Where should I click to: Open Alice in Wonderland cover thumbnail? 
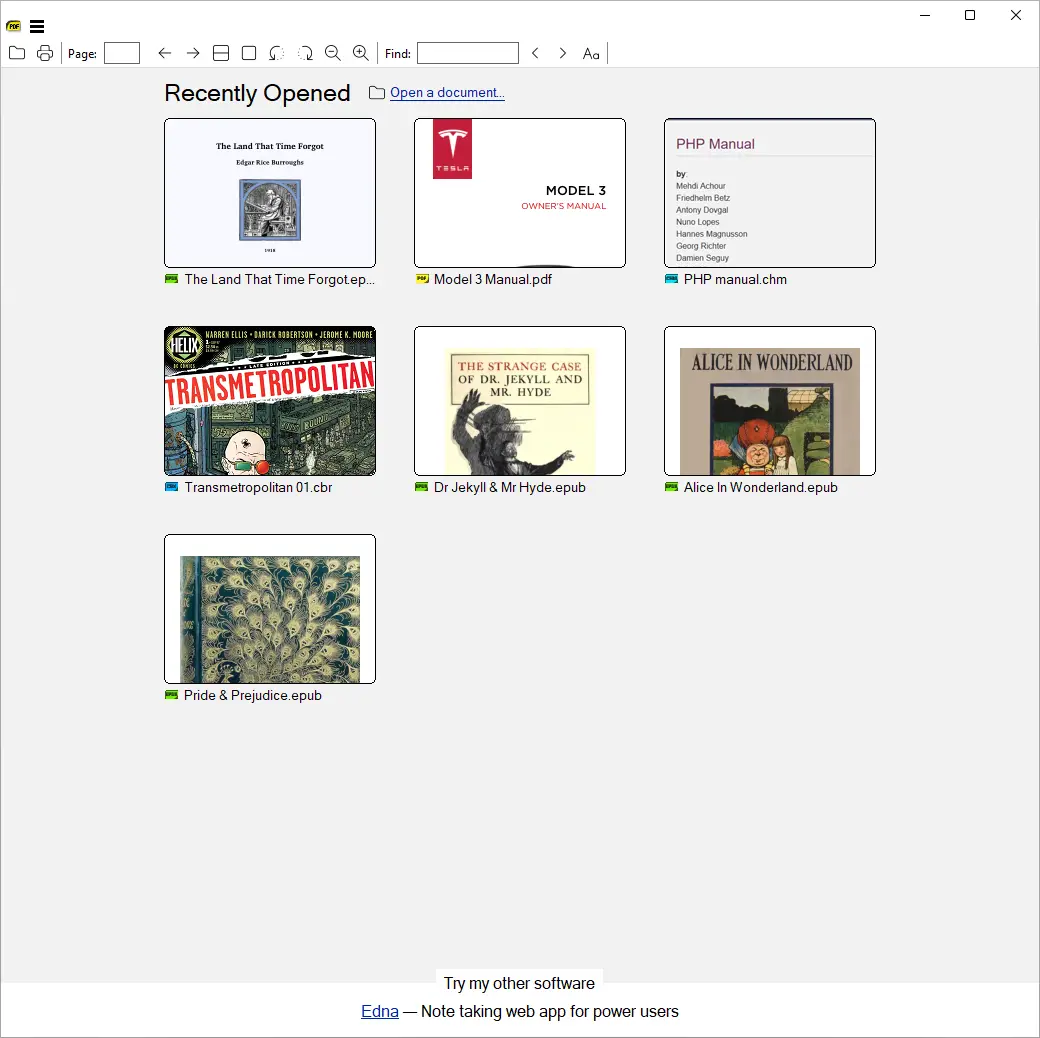click(770, 401)
